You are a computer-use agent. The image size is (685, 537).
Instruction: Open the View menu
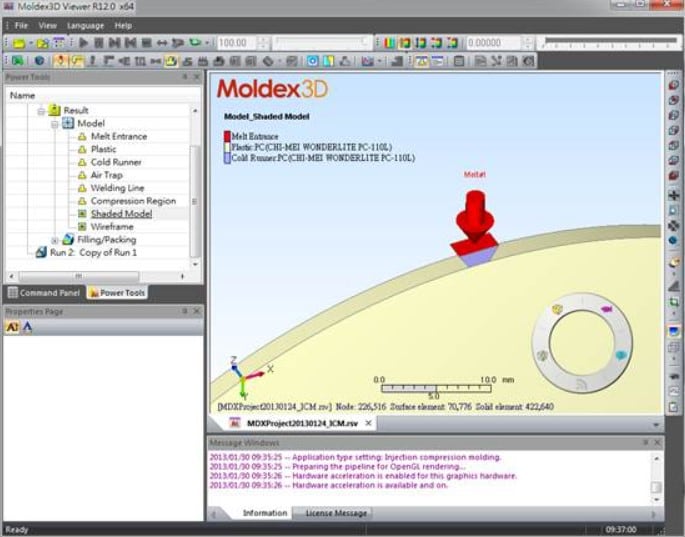pyautogui.click(x=47, y=26)
